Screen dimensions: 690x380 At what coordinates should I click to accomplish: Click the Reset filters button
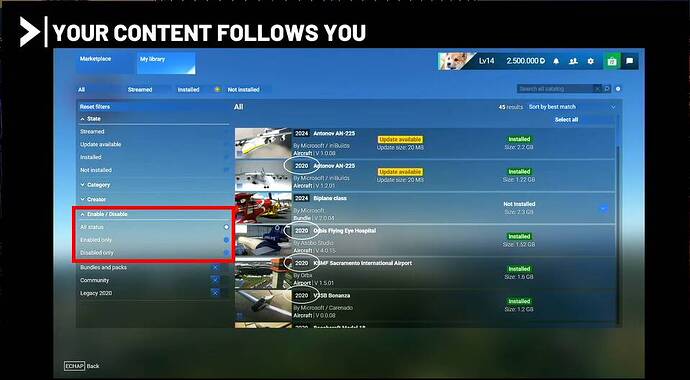(x=95, y=107)
